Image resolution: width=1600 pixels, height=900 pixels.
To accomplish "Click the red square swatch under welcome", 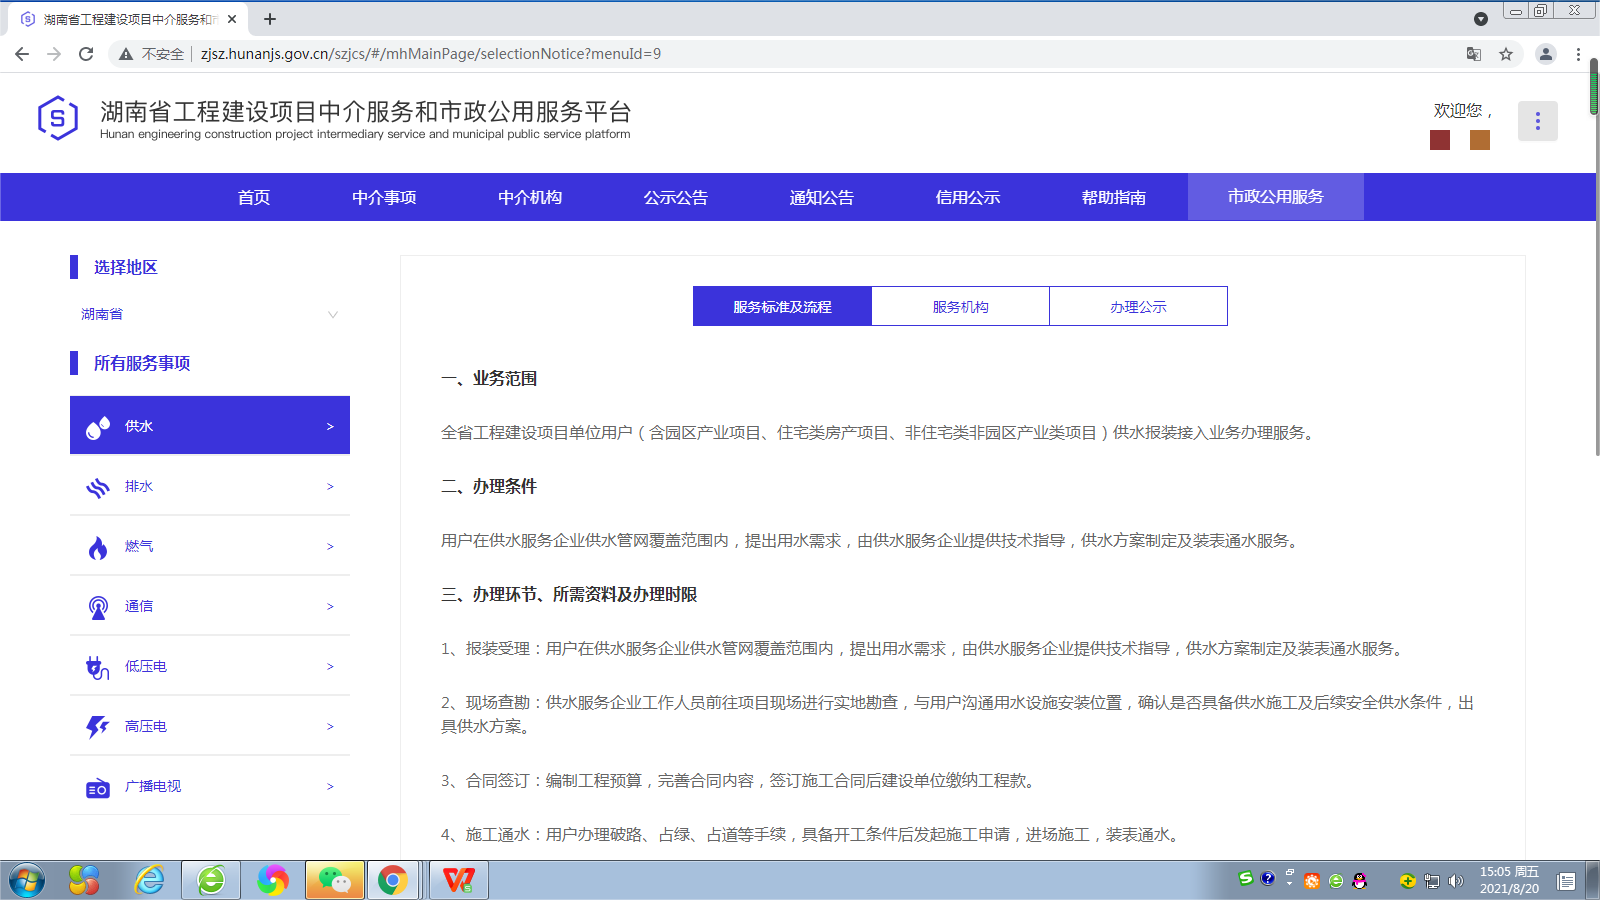I will click(x=1440, y=140).
